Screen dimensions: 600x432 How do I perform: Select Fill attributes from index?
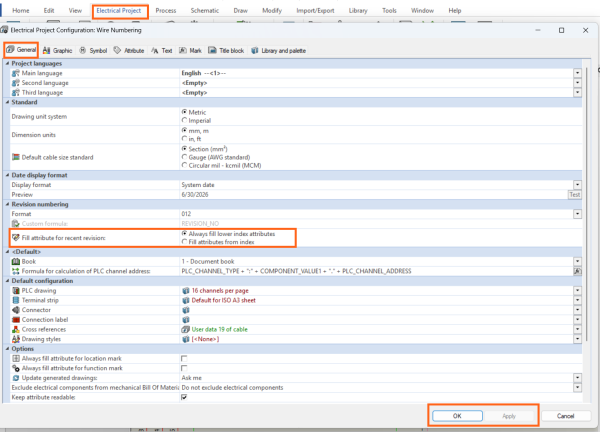[x=184, y=242]
